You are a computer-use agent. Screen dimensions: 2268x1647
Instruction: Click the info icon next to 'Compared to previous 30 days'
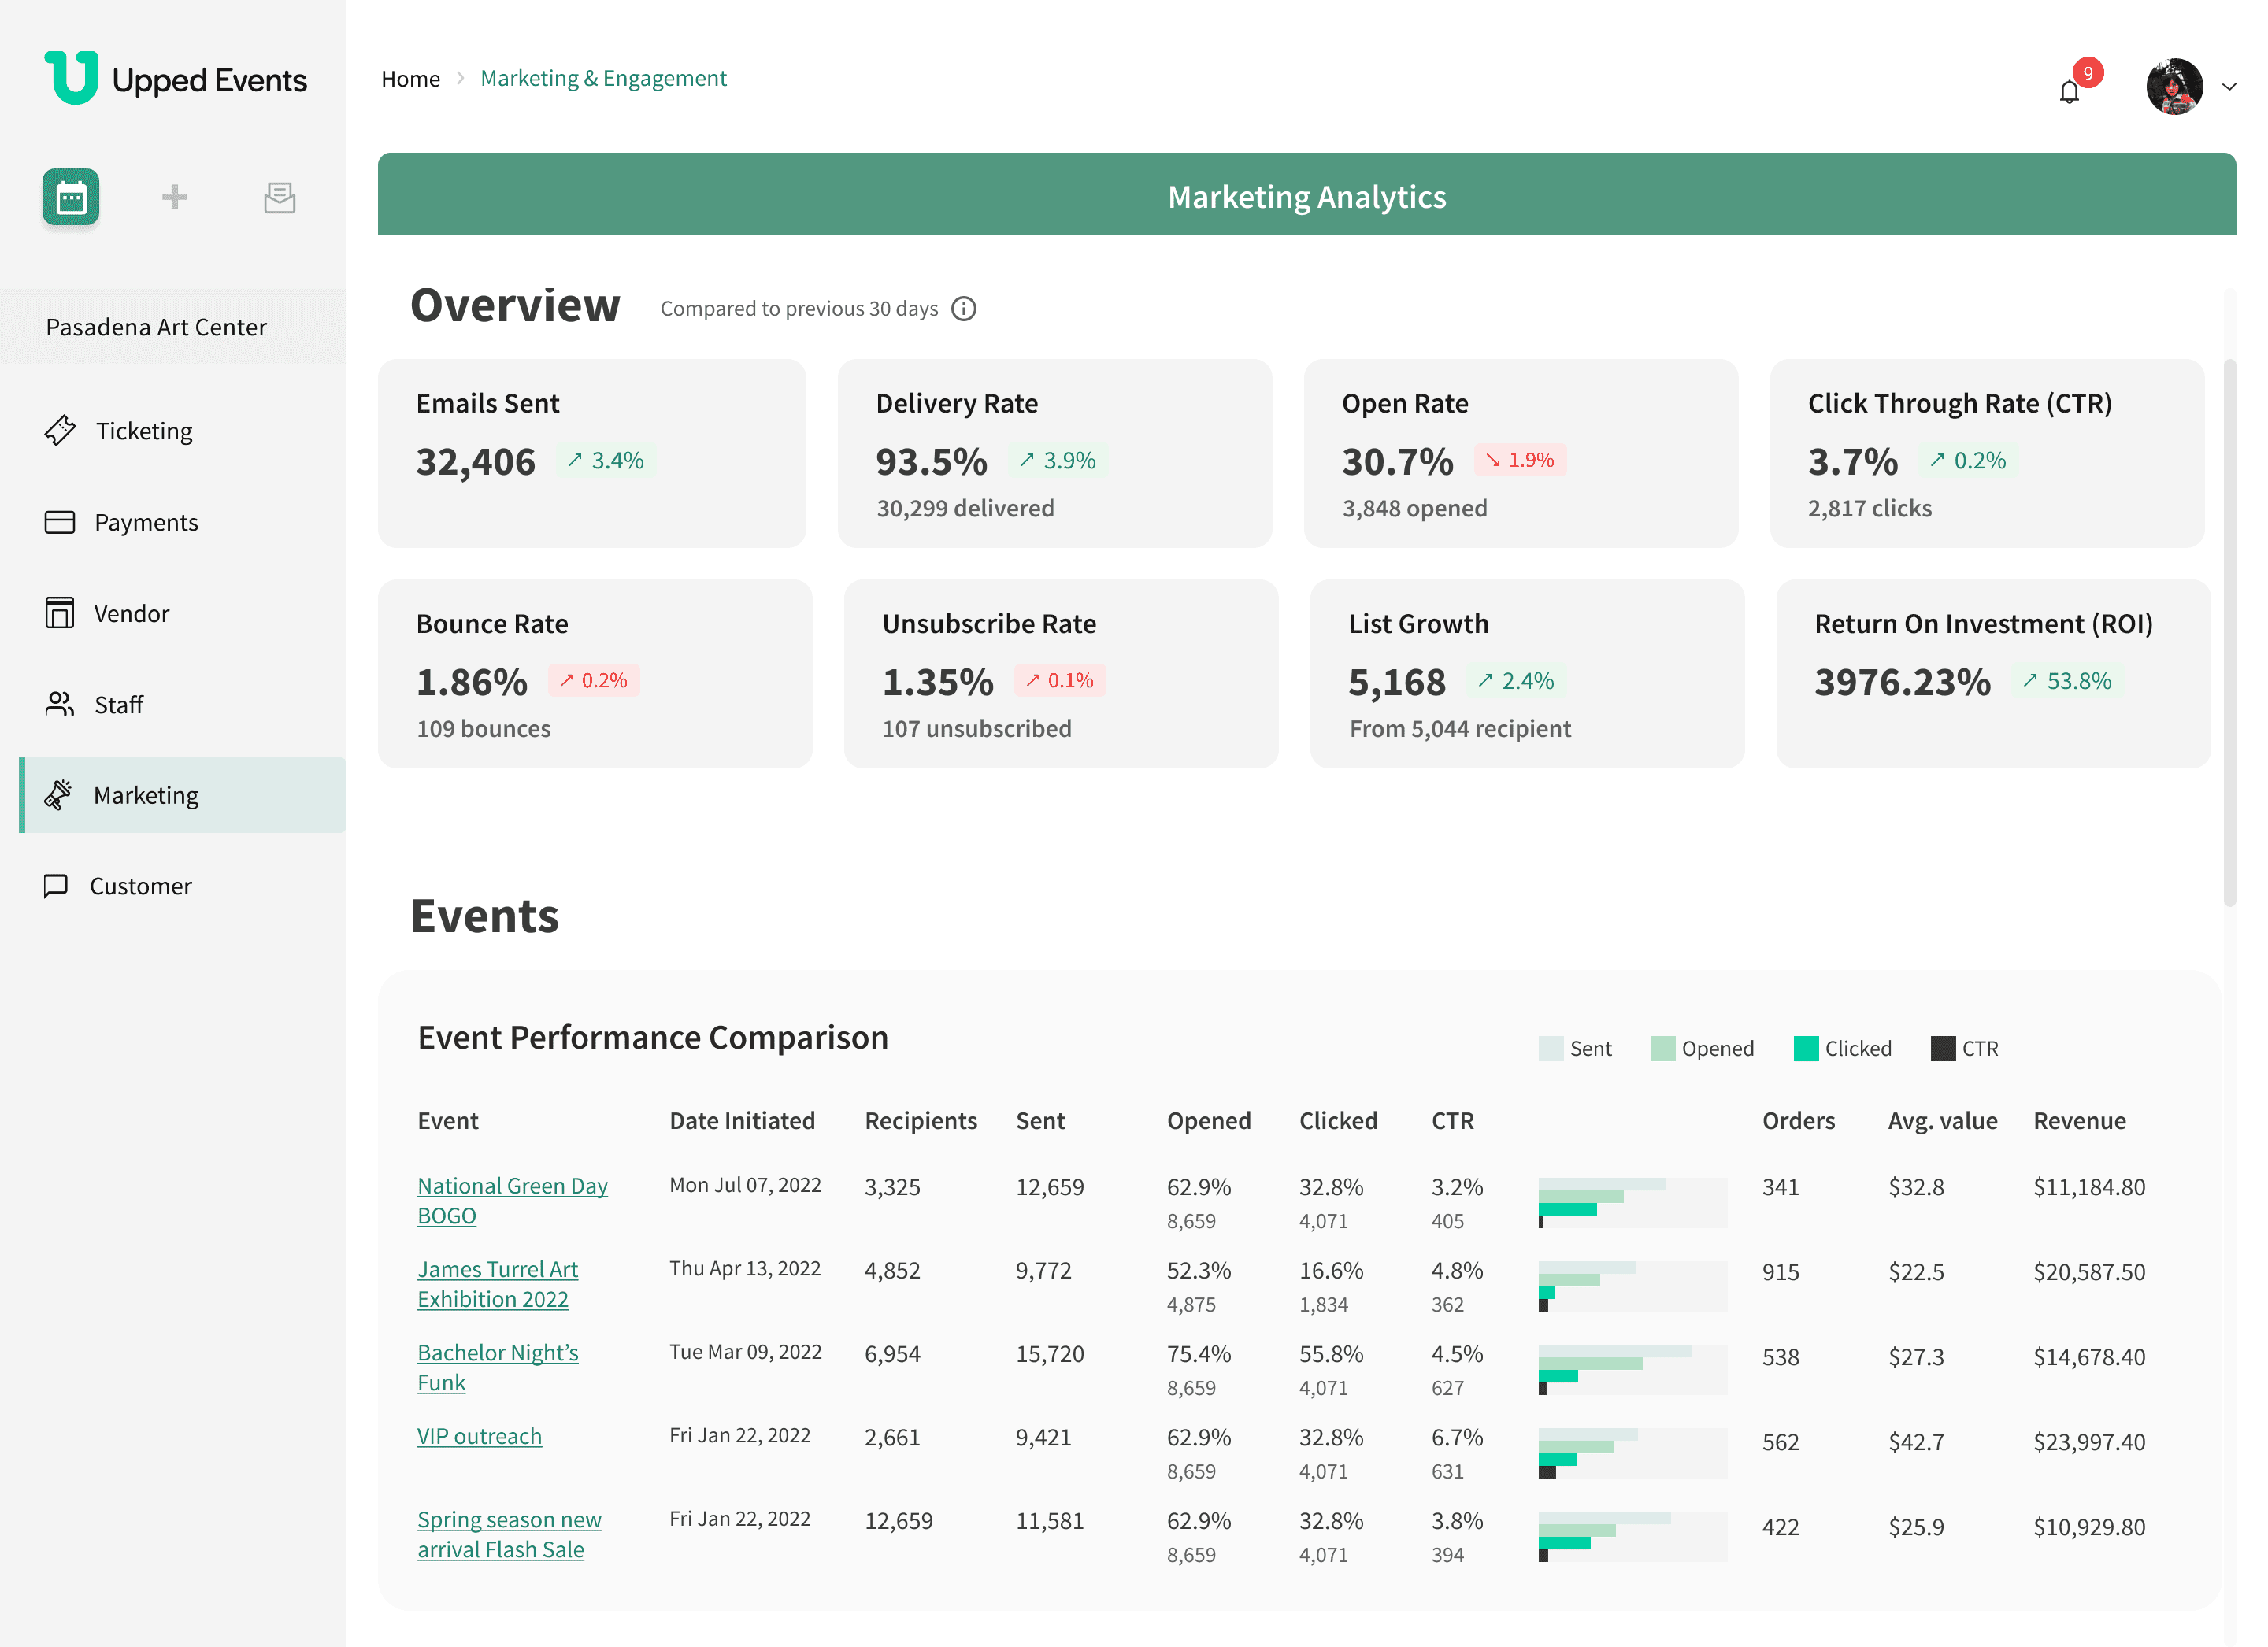tap(963, 309)
